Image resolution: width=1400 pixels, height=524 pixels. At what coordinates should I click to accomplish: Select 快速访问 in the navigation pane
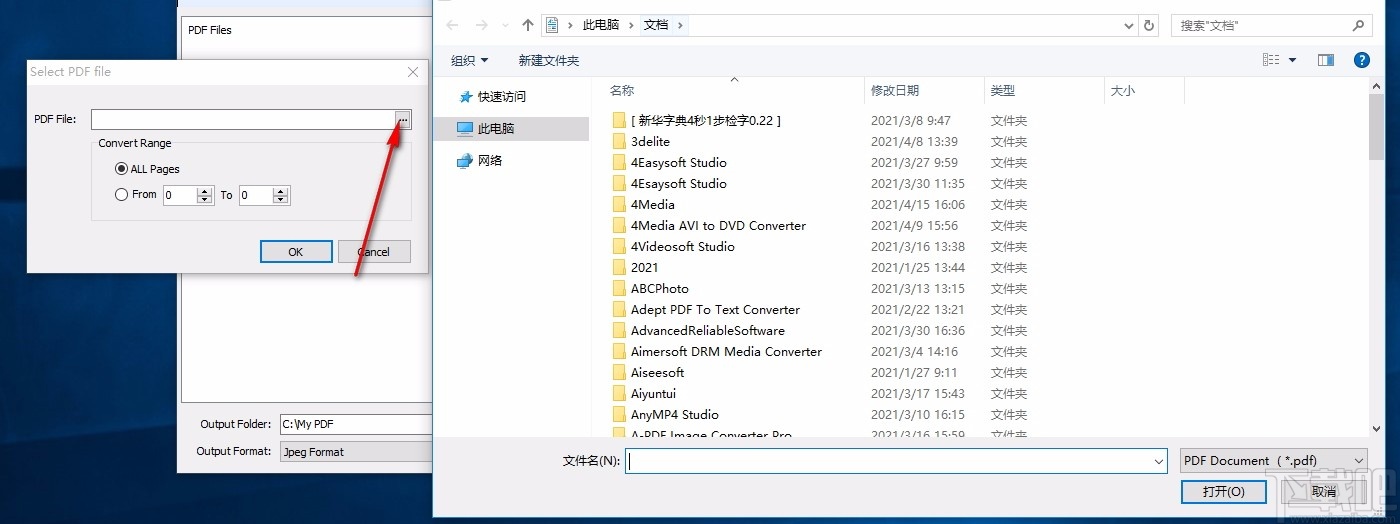502,97
